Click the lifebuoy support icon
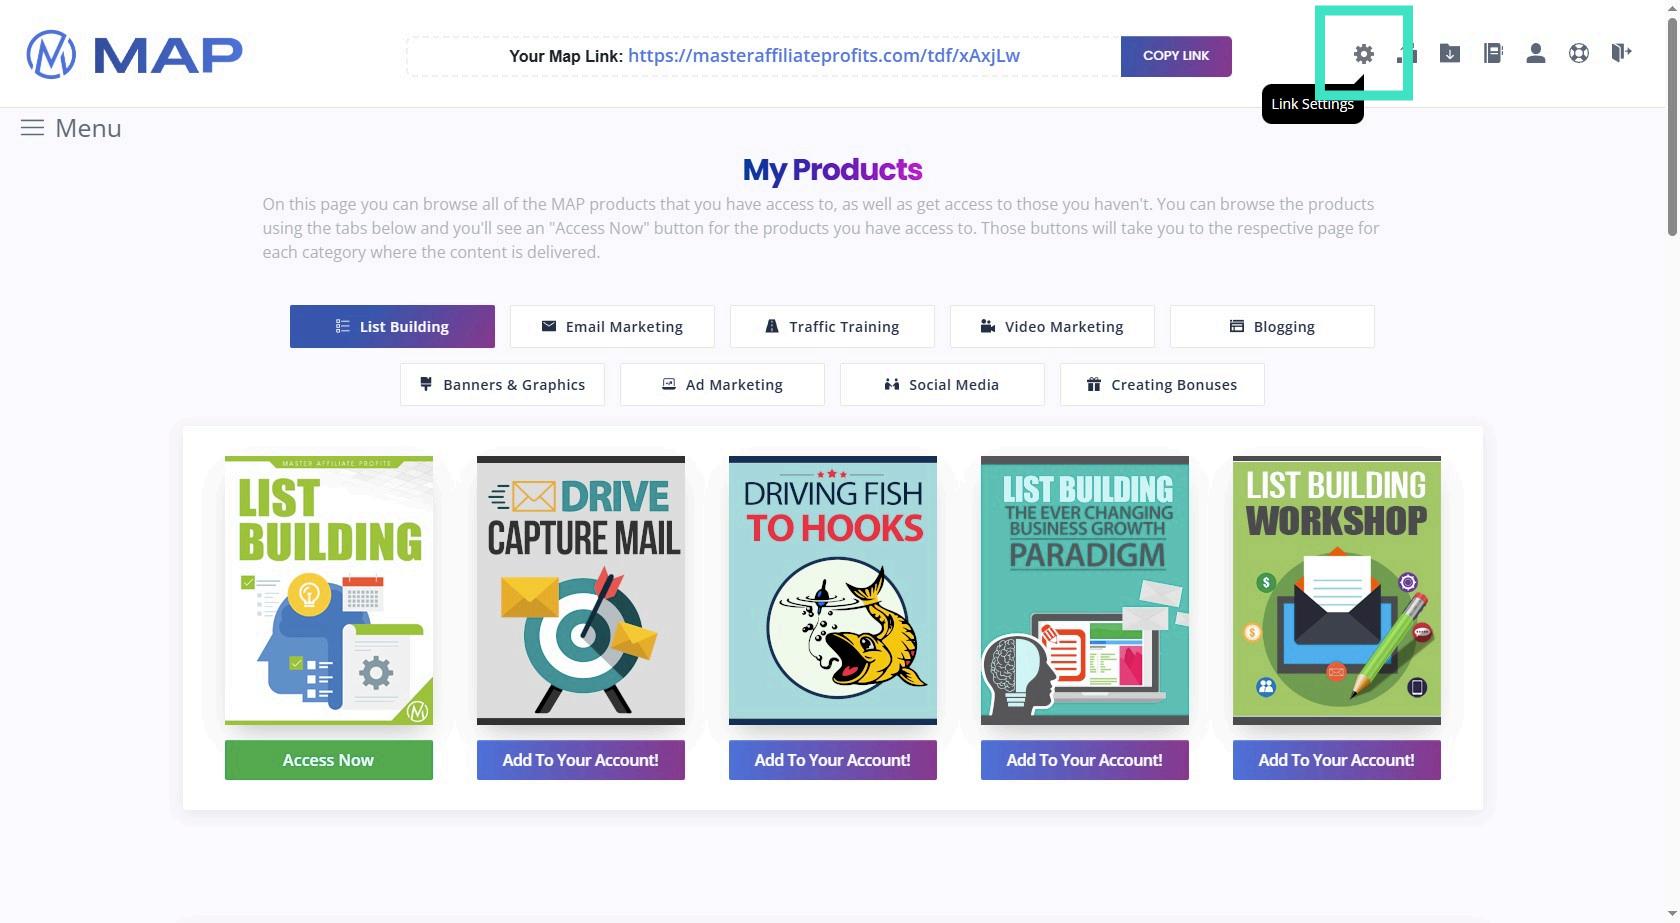This screenshot has width=1680, height=923. pyautogui.click(x=1579, y=53)
